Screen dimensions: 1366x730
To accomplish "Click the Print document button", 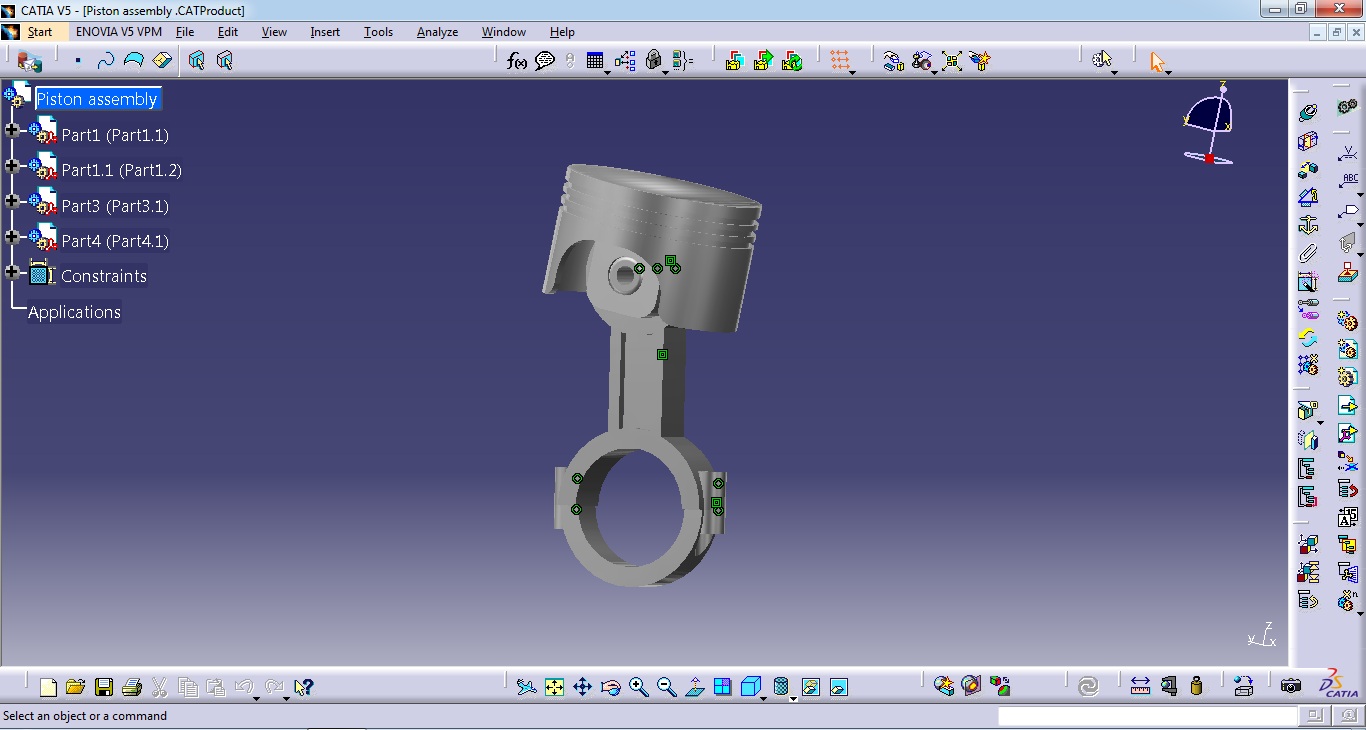I will click(131, 687).
